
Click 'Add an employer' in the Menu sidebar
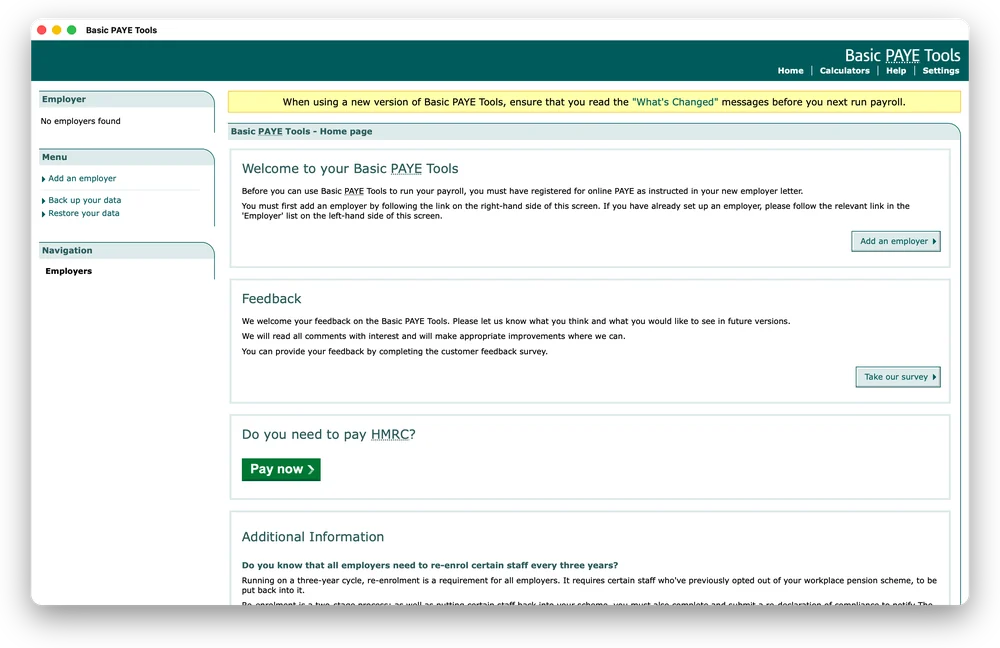[82, 179]
